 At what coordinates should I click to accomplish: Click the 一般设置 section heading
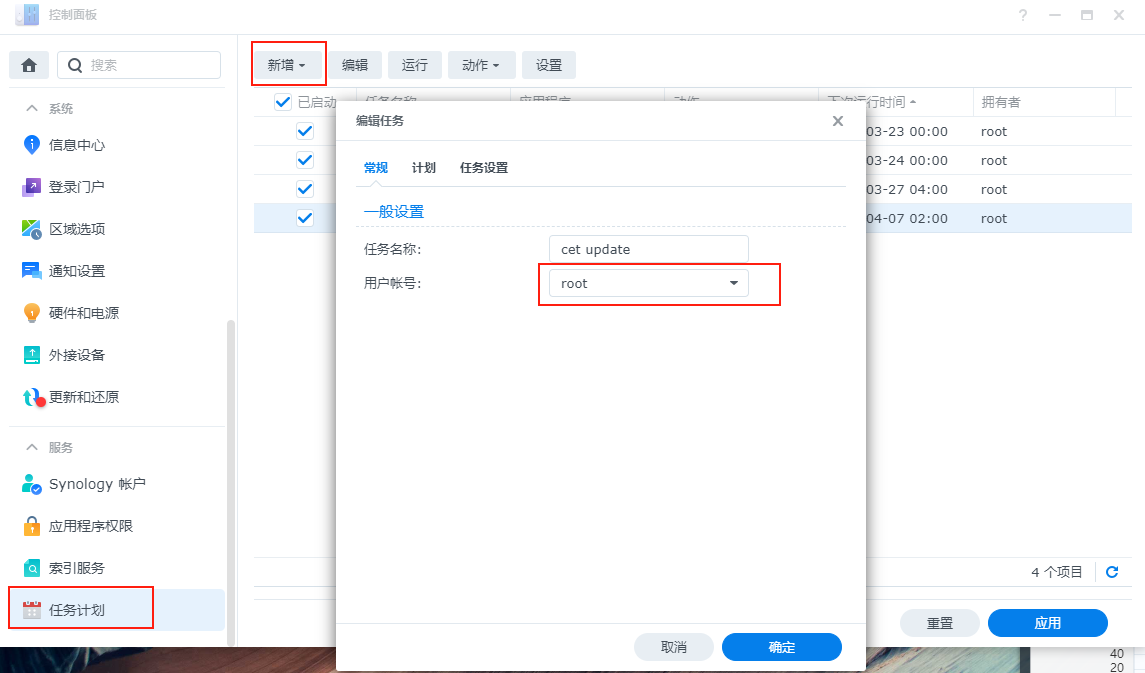[x=394, y=212]
